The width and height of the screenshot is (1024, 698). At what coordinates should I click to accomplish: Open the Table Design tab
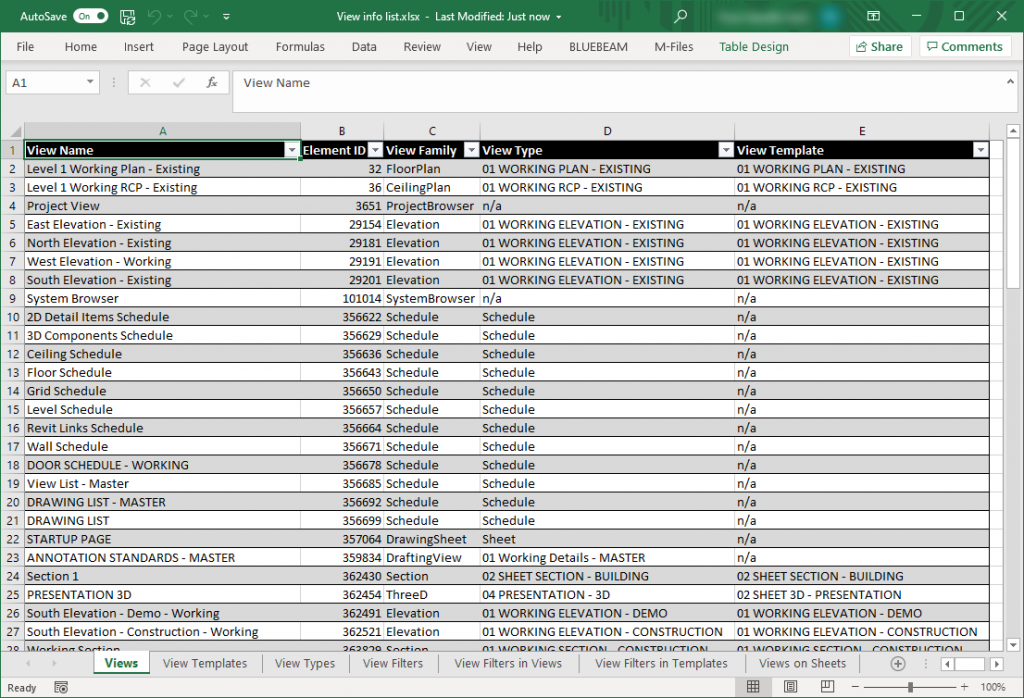coord(754,47)
